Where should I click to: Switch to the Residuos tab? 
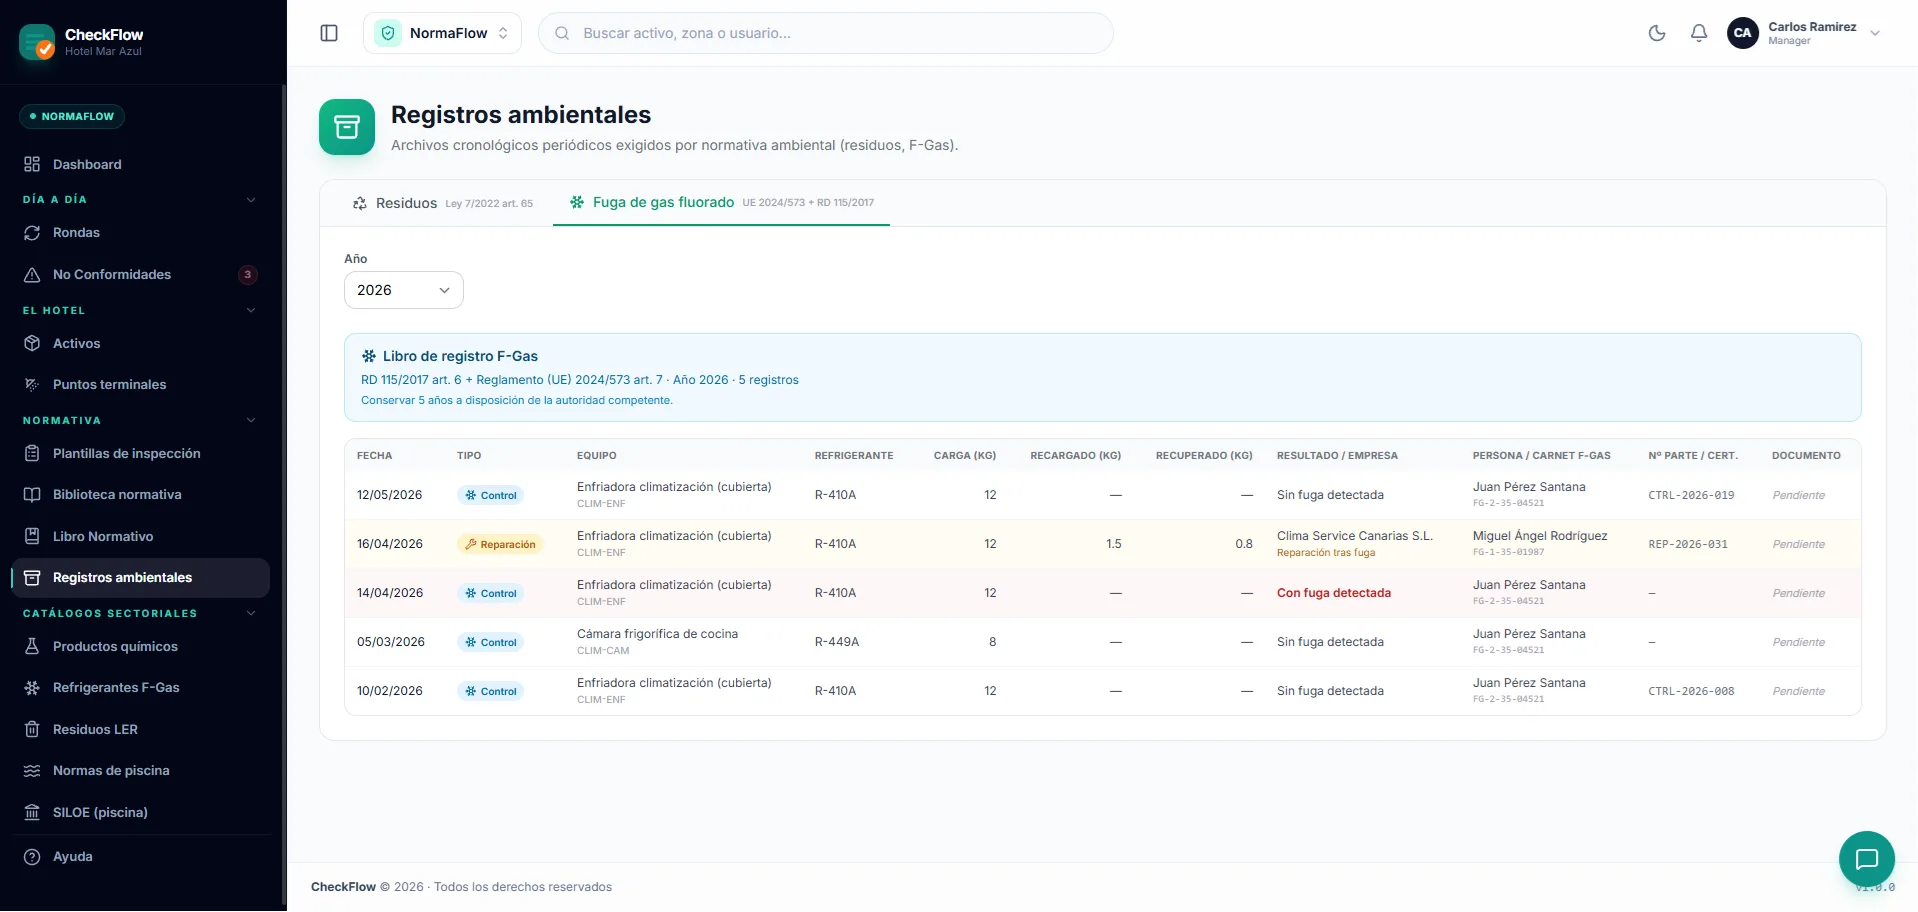click(442, 203)
